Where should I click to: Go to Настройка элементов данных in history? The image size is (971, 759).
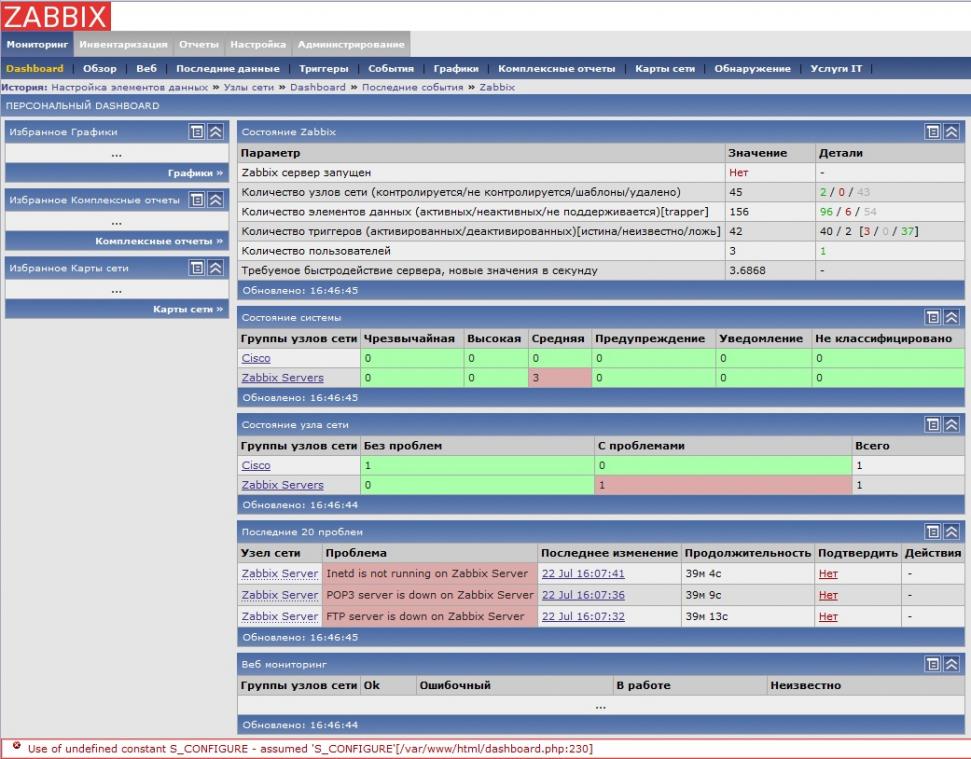coord(129,87)
